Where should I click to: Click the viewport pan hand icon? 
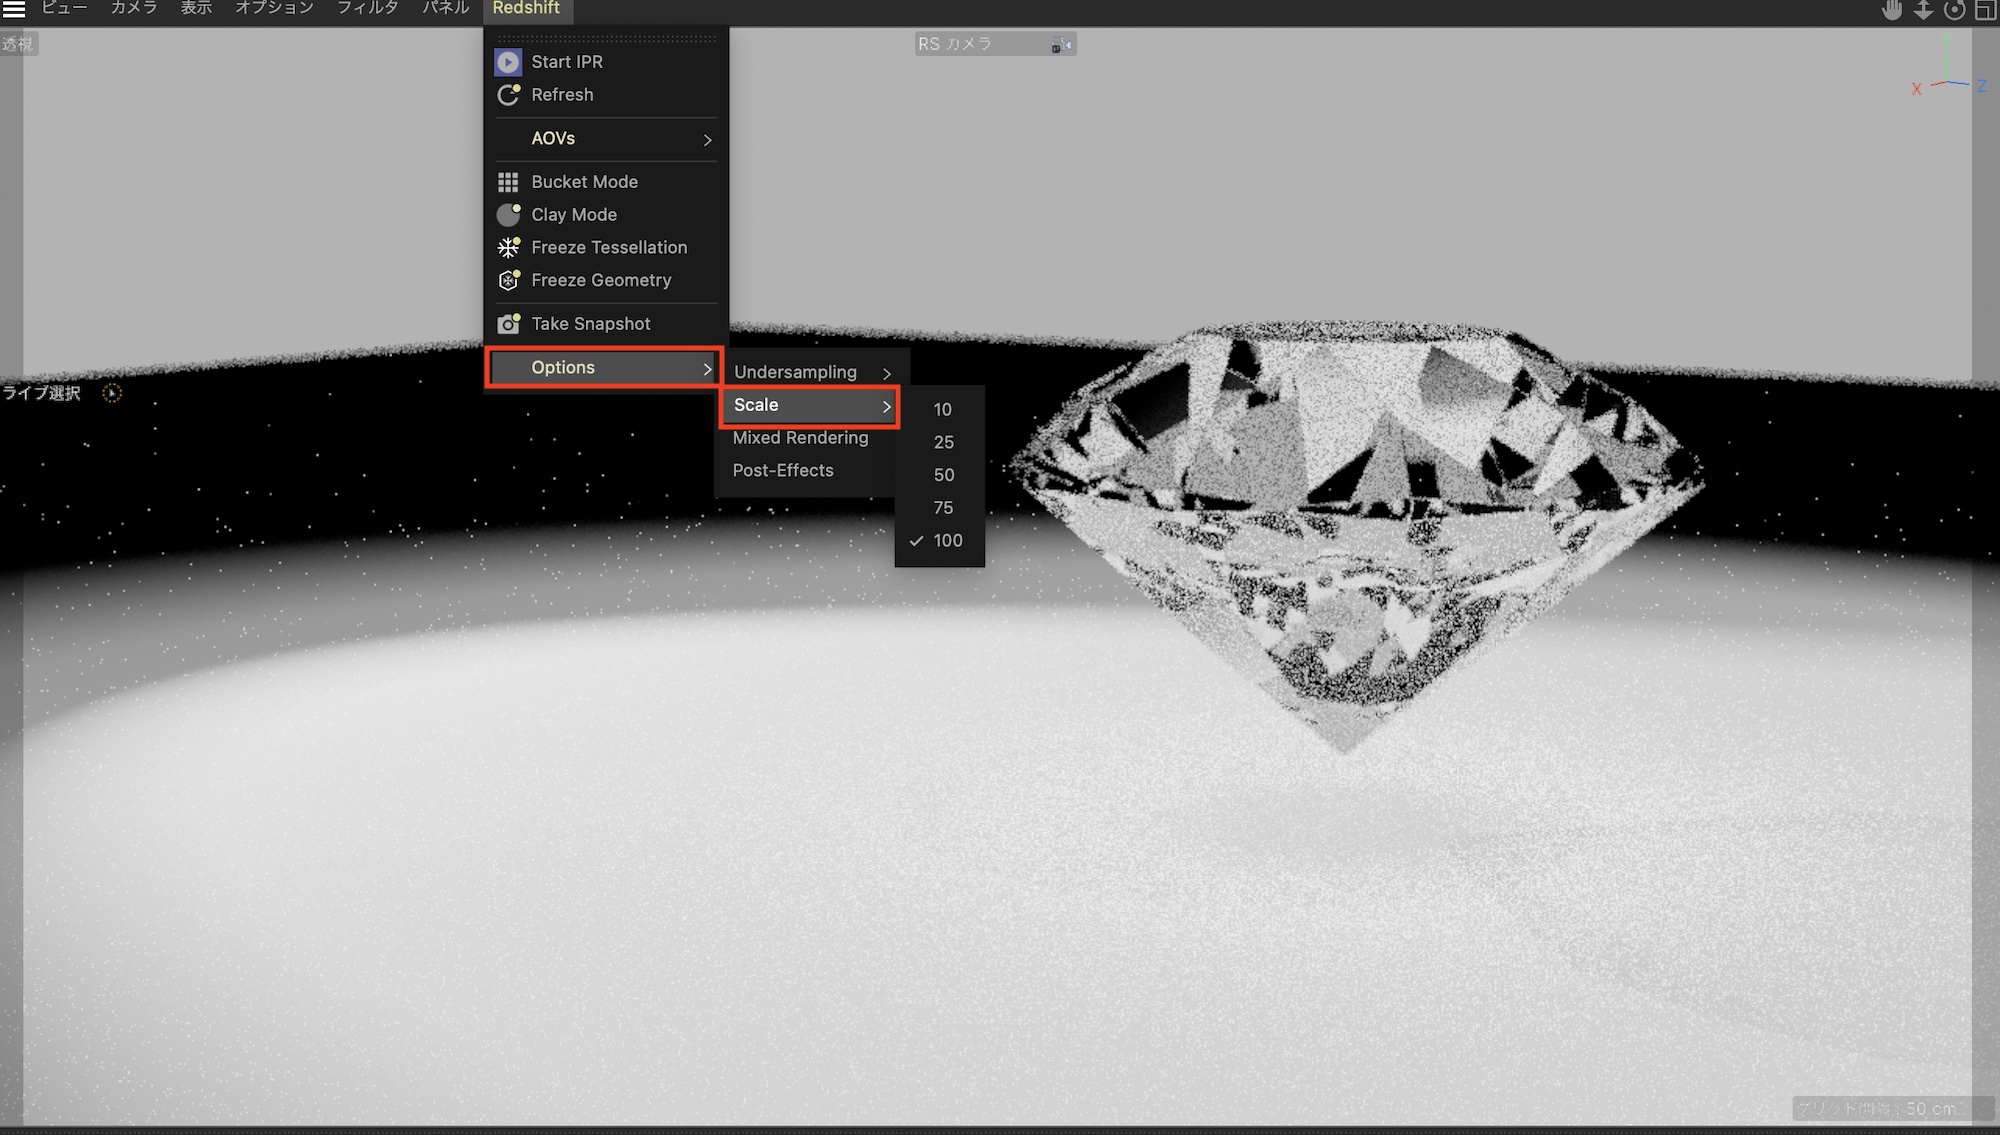coord(1891,11)
